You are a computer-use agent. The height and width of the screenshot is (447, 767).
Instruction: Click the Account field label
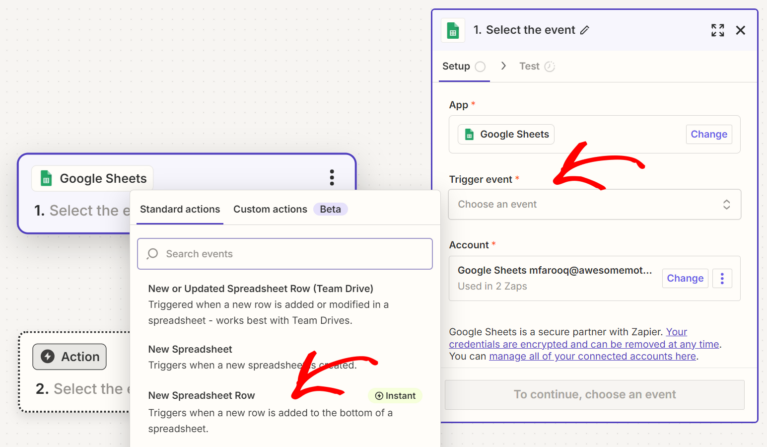469,245
